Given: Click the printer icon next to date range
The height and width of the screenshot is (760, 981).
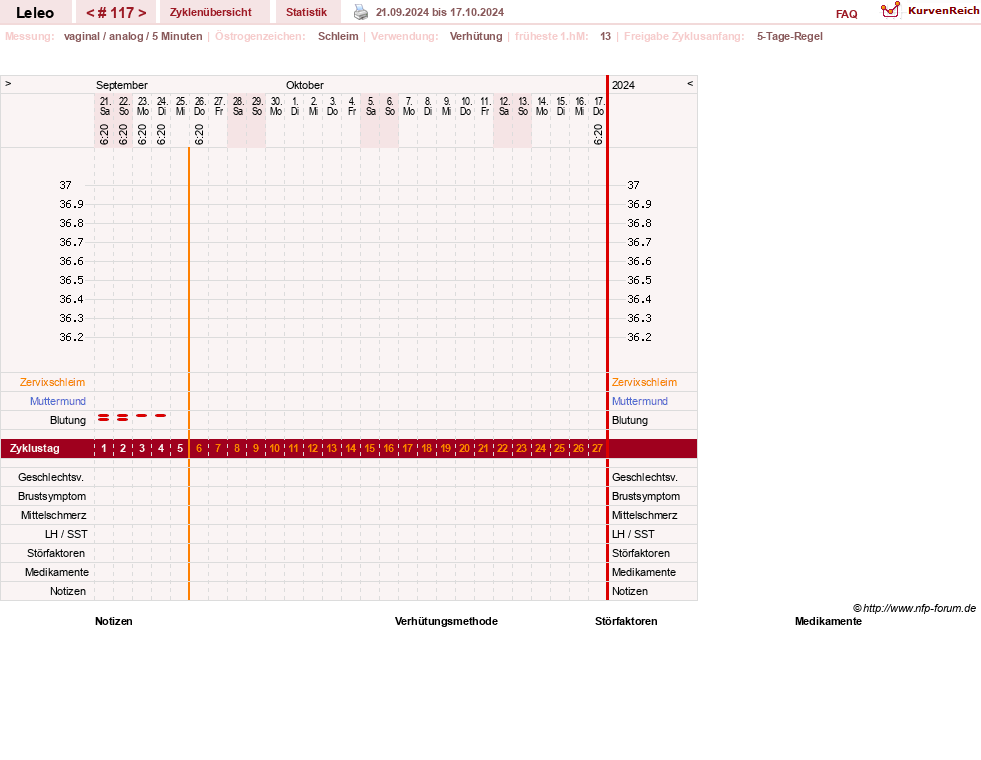Looking at the screenshot, I should (x=361, y=12).
